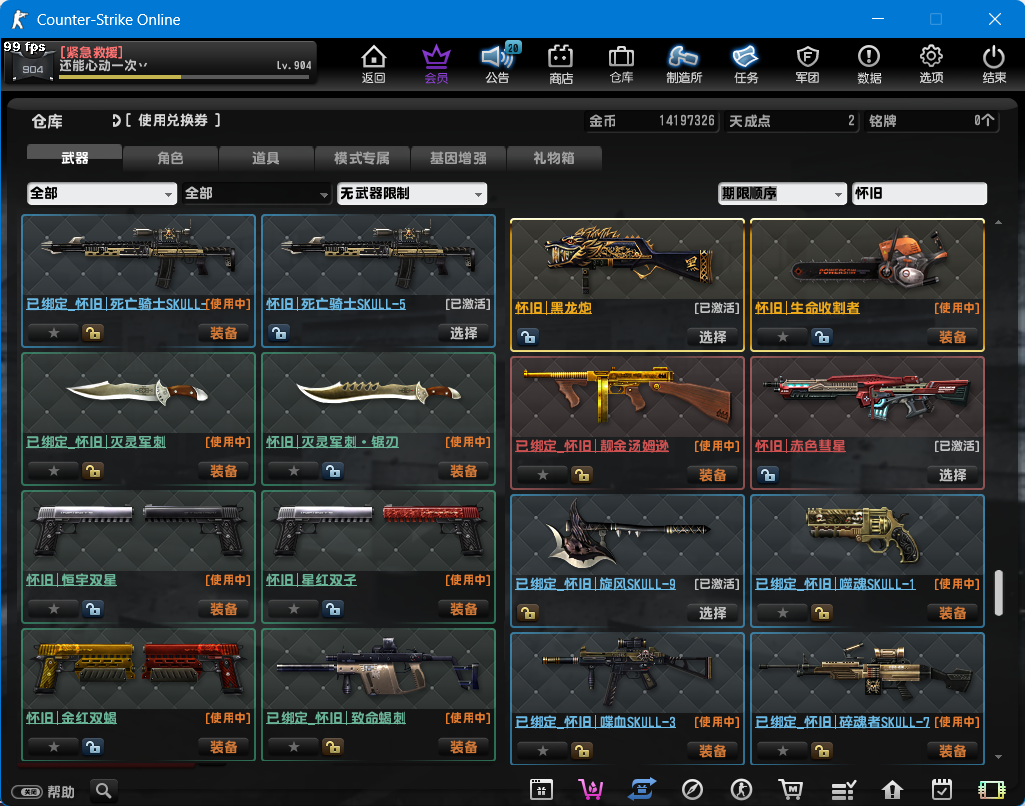The width and height of the screenshot is (1025, 806).
Task: Open the first 全部 category dropdown
Action: pos(102,193)
